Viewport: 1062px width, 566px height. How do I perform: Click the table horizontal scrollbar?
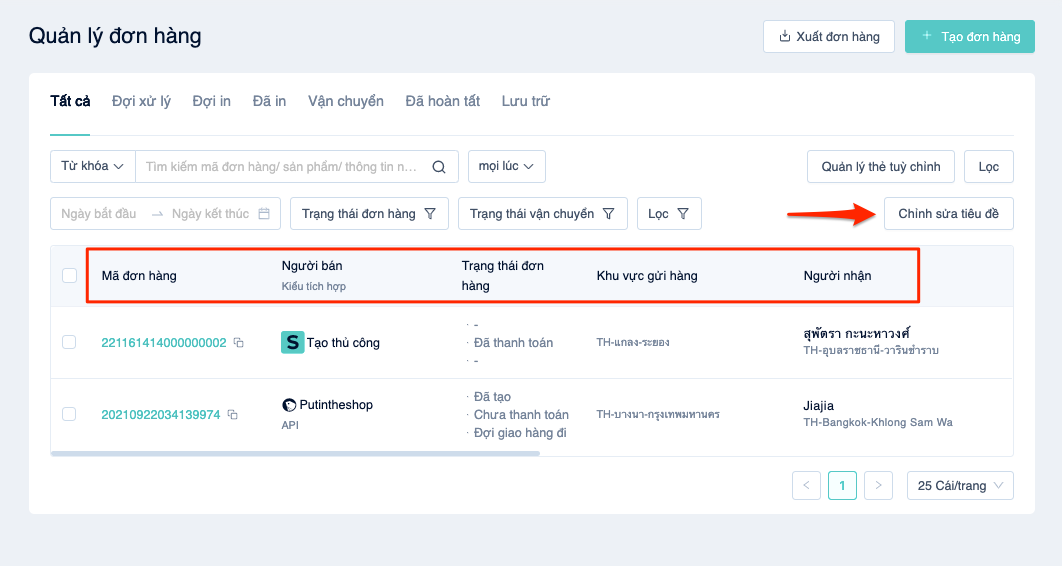coord(295,453)
